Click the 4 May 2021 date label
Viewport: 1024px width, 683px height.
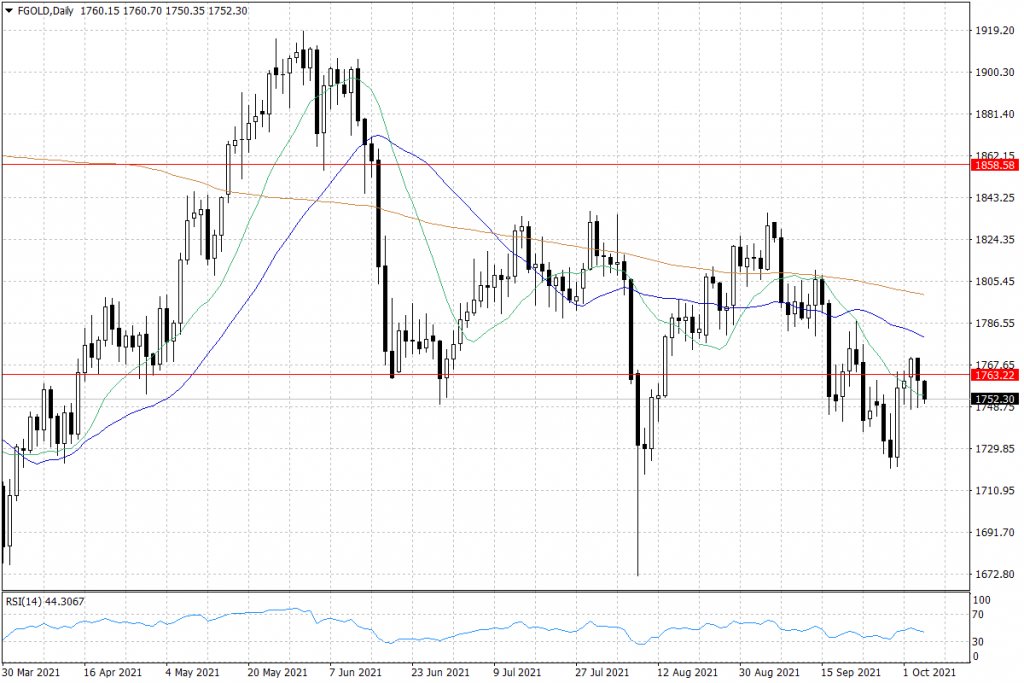point(193,672)
